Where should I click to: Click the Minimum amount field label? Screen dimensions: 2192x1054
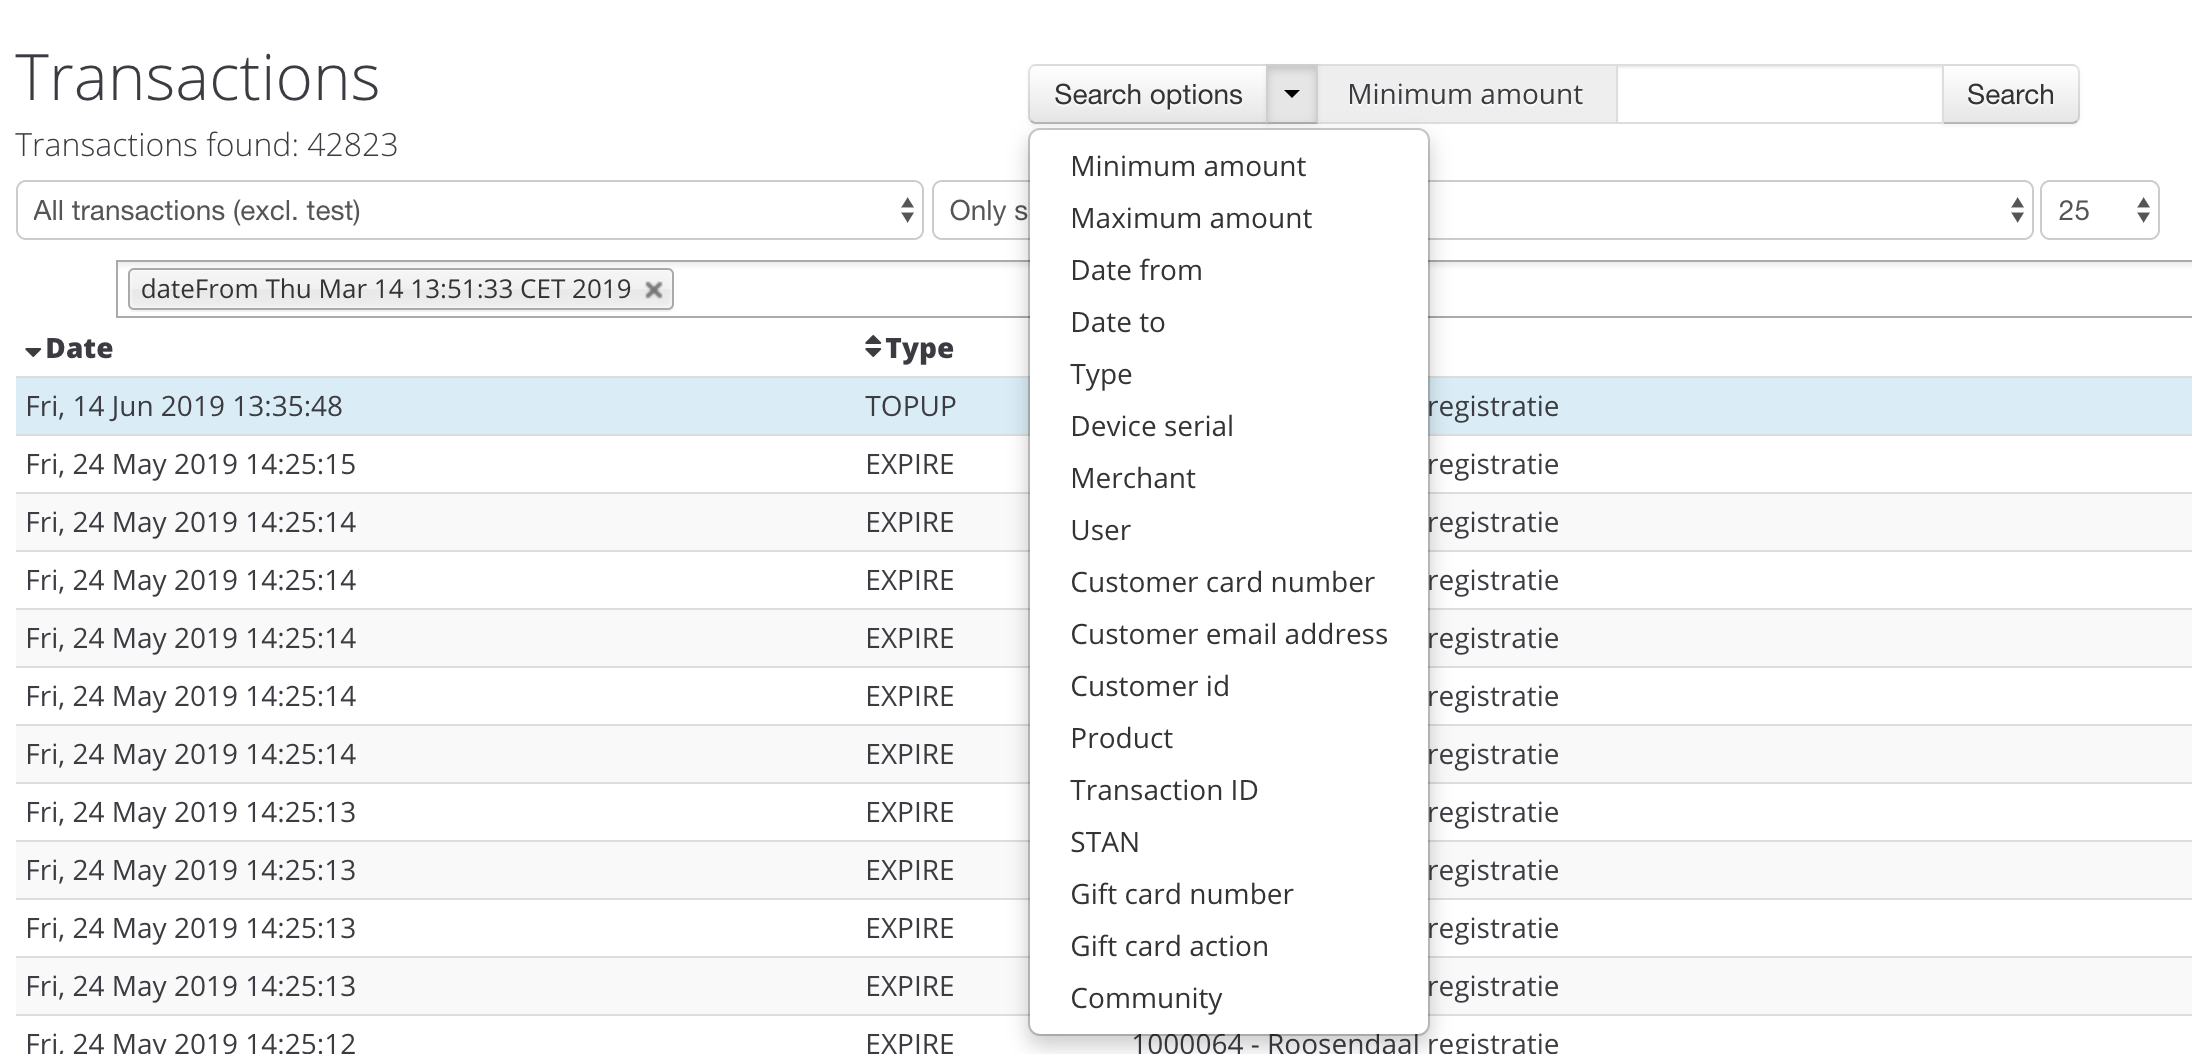[x=1465, y=94]
